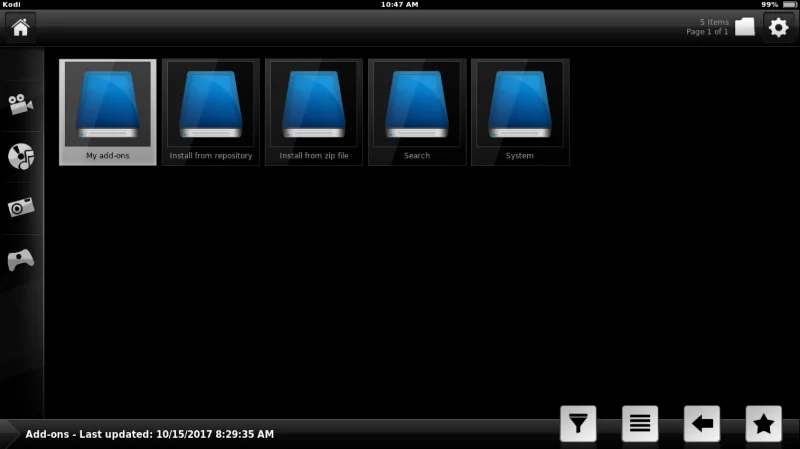The height and width of the screenshot is (449, 800).
Task: Go back using the arrow button
Action: pyautogui.click(x=702, y=423)
